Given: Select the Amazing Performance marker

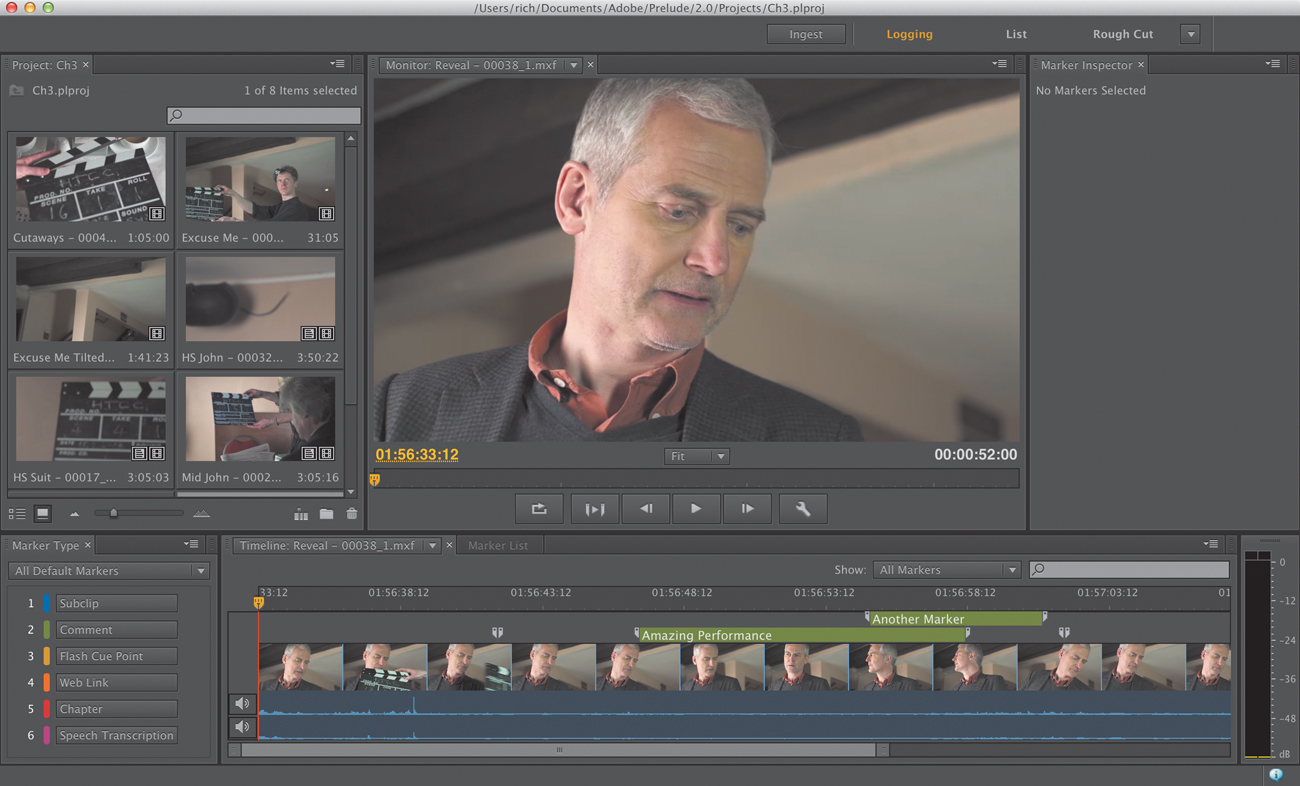Looking at the screenshot, I should pyautogui.click(x=803, y=635).
